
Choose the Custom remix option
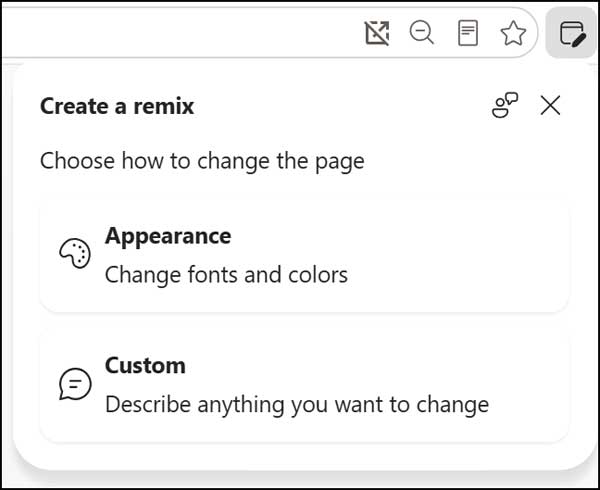(x=304, y=385)
